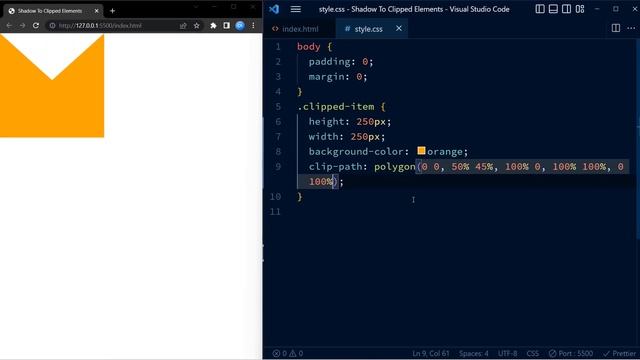
Task: Open browser profile avatar
Action: [240, 25]
